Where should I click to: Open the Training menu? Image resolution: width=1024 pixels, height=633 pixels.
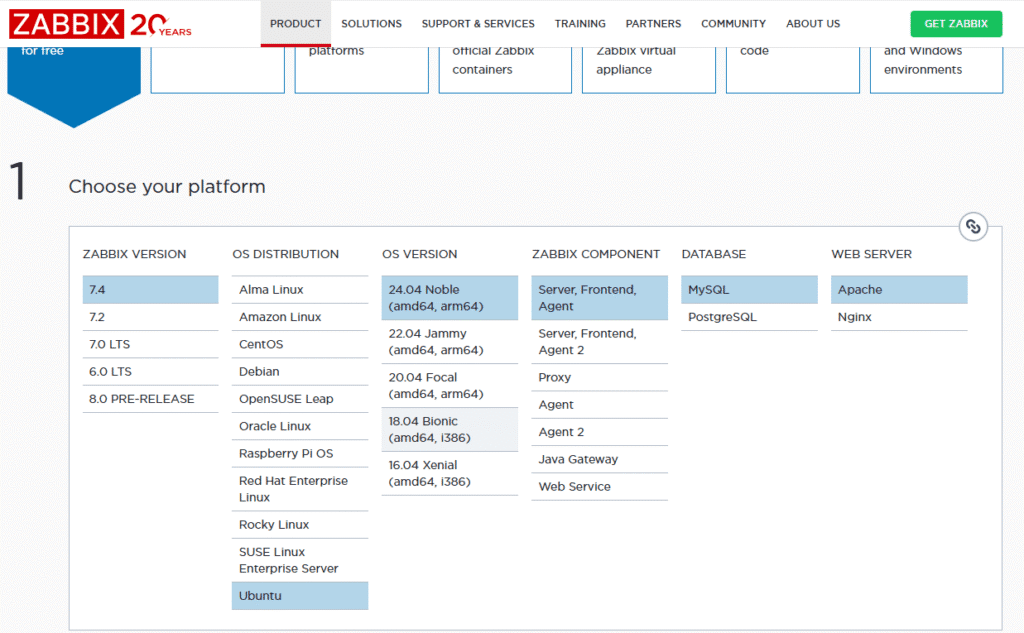[x=580, y=24]
